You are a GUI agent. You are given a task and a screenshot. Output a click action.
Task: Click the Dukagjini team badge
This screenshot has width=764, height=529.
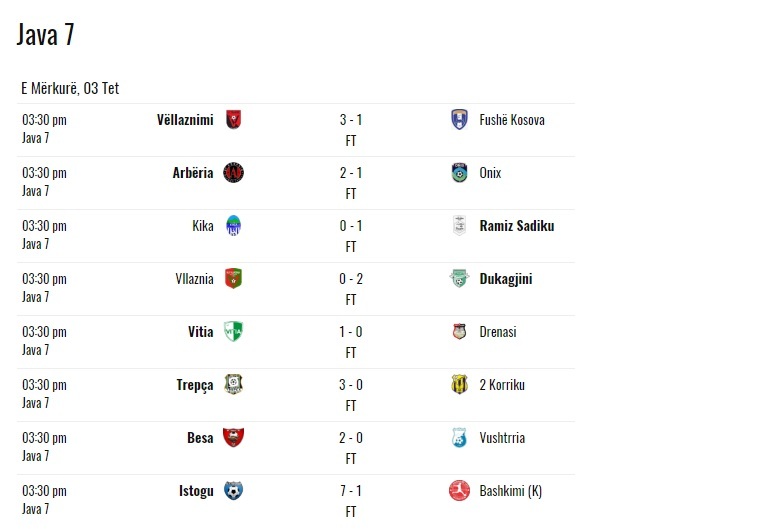pyautogui.click(x=459, y=279)
